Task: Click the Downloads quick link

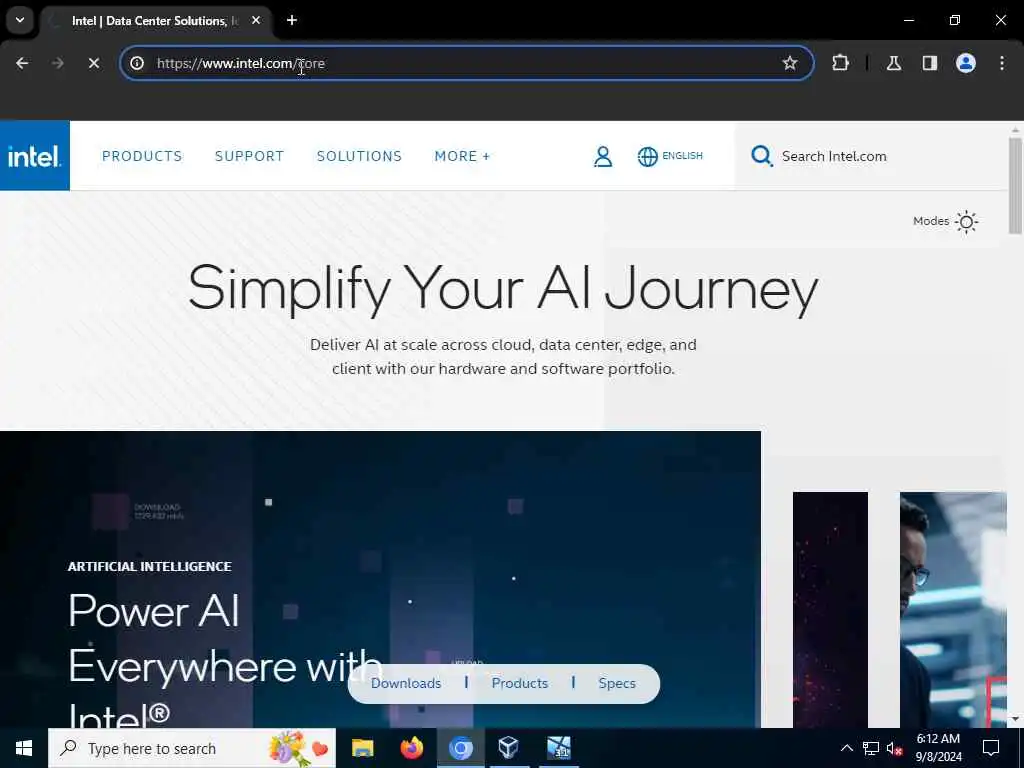Action: tap(406, 683)
